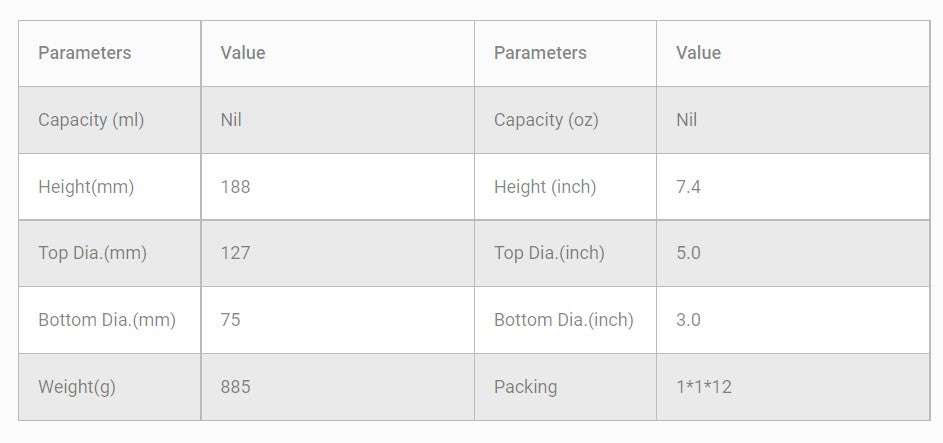Select the first Value header cell
This screenshot has height=443, width=943.
pos(243,53)
